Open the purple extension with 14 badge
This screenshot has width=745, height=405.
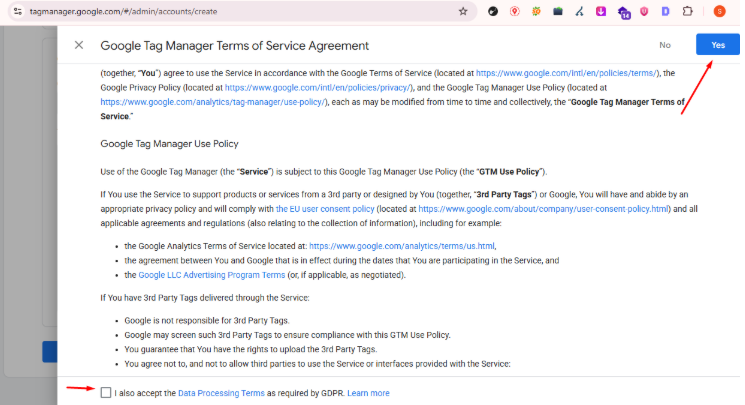(x=623, y=12)
